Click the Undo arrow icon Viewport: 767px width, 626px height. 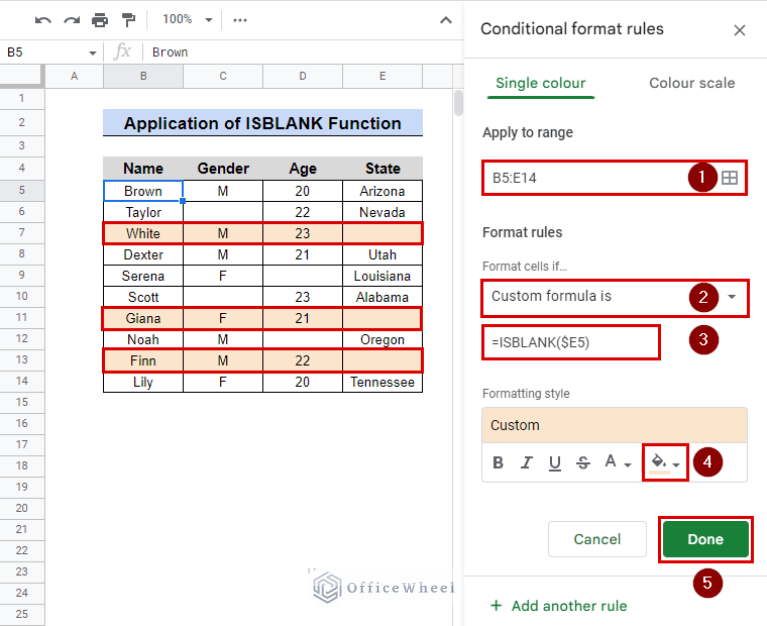coord(43,20)
